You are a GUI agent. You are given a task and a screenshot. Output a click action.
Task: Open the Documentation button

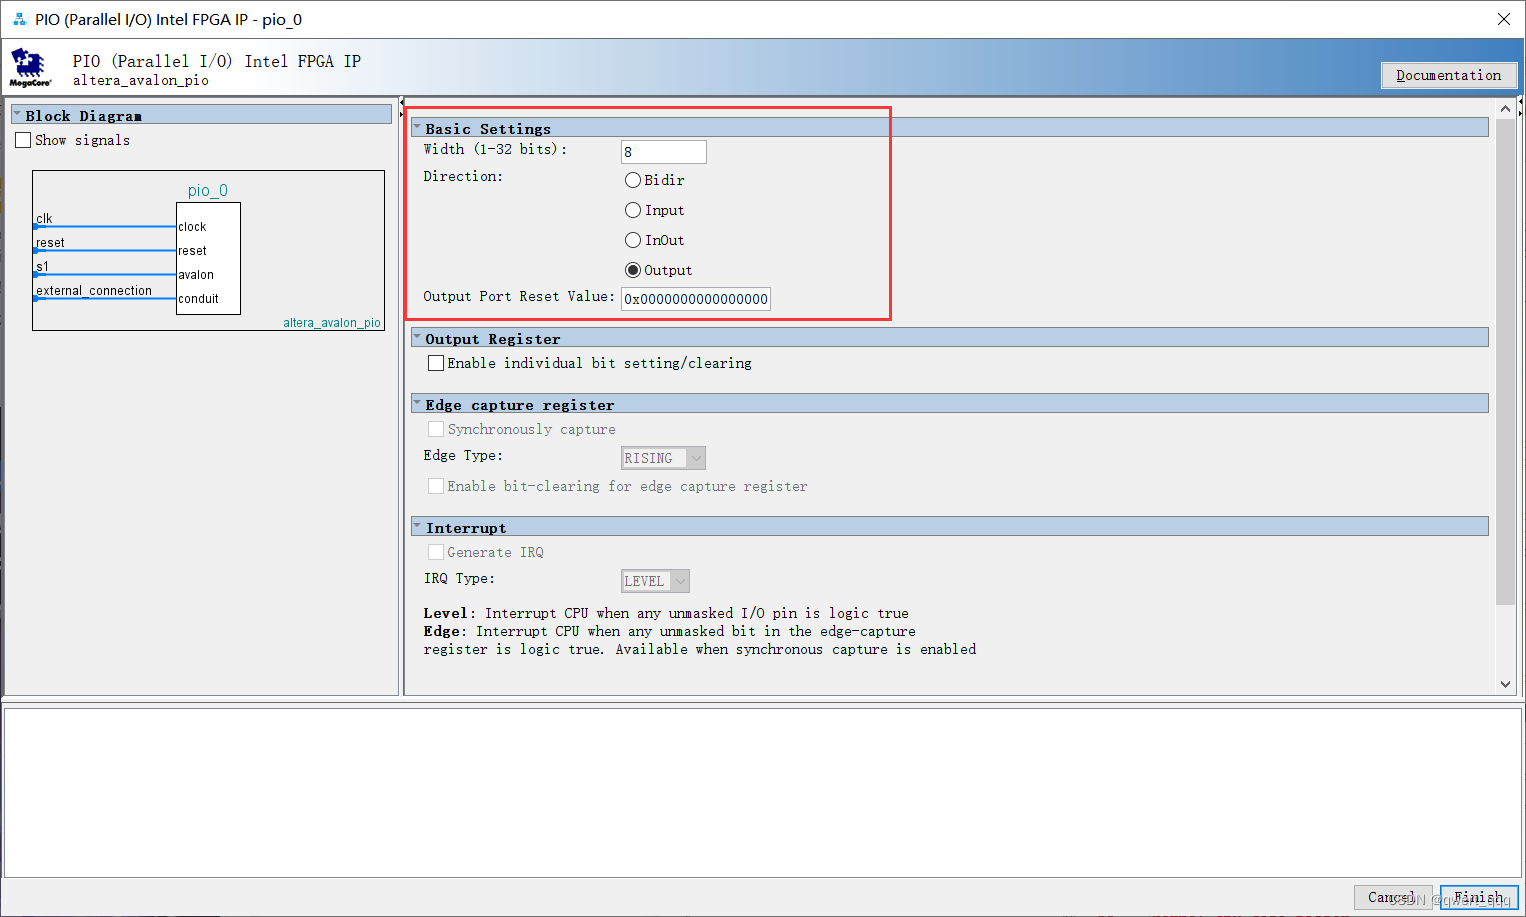pyautogui.click(x=1448, y=75)
